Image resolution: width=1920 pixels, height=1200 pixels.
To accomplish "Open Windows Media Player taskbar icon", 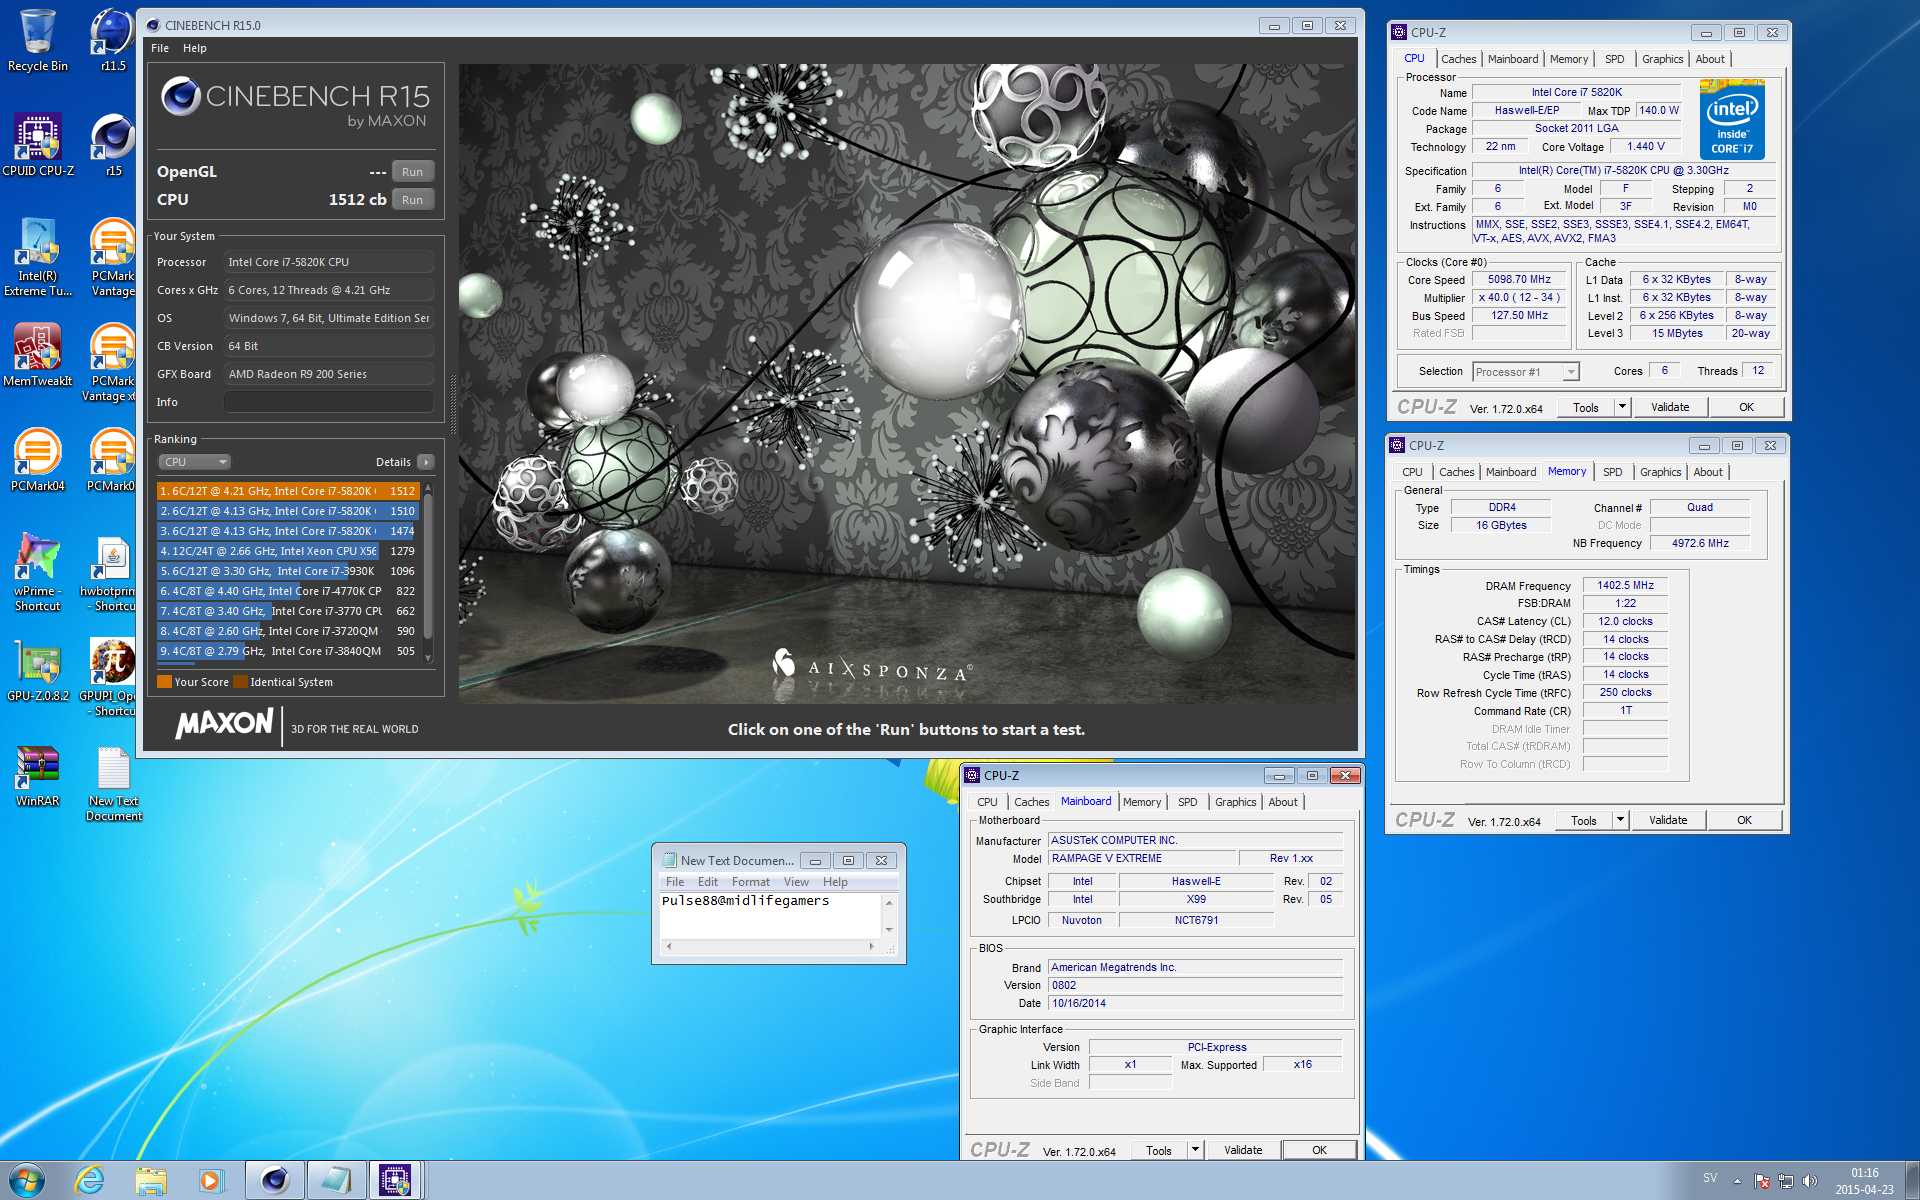I will click(211, 1180).
